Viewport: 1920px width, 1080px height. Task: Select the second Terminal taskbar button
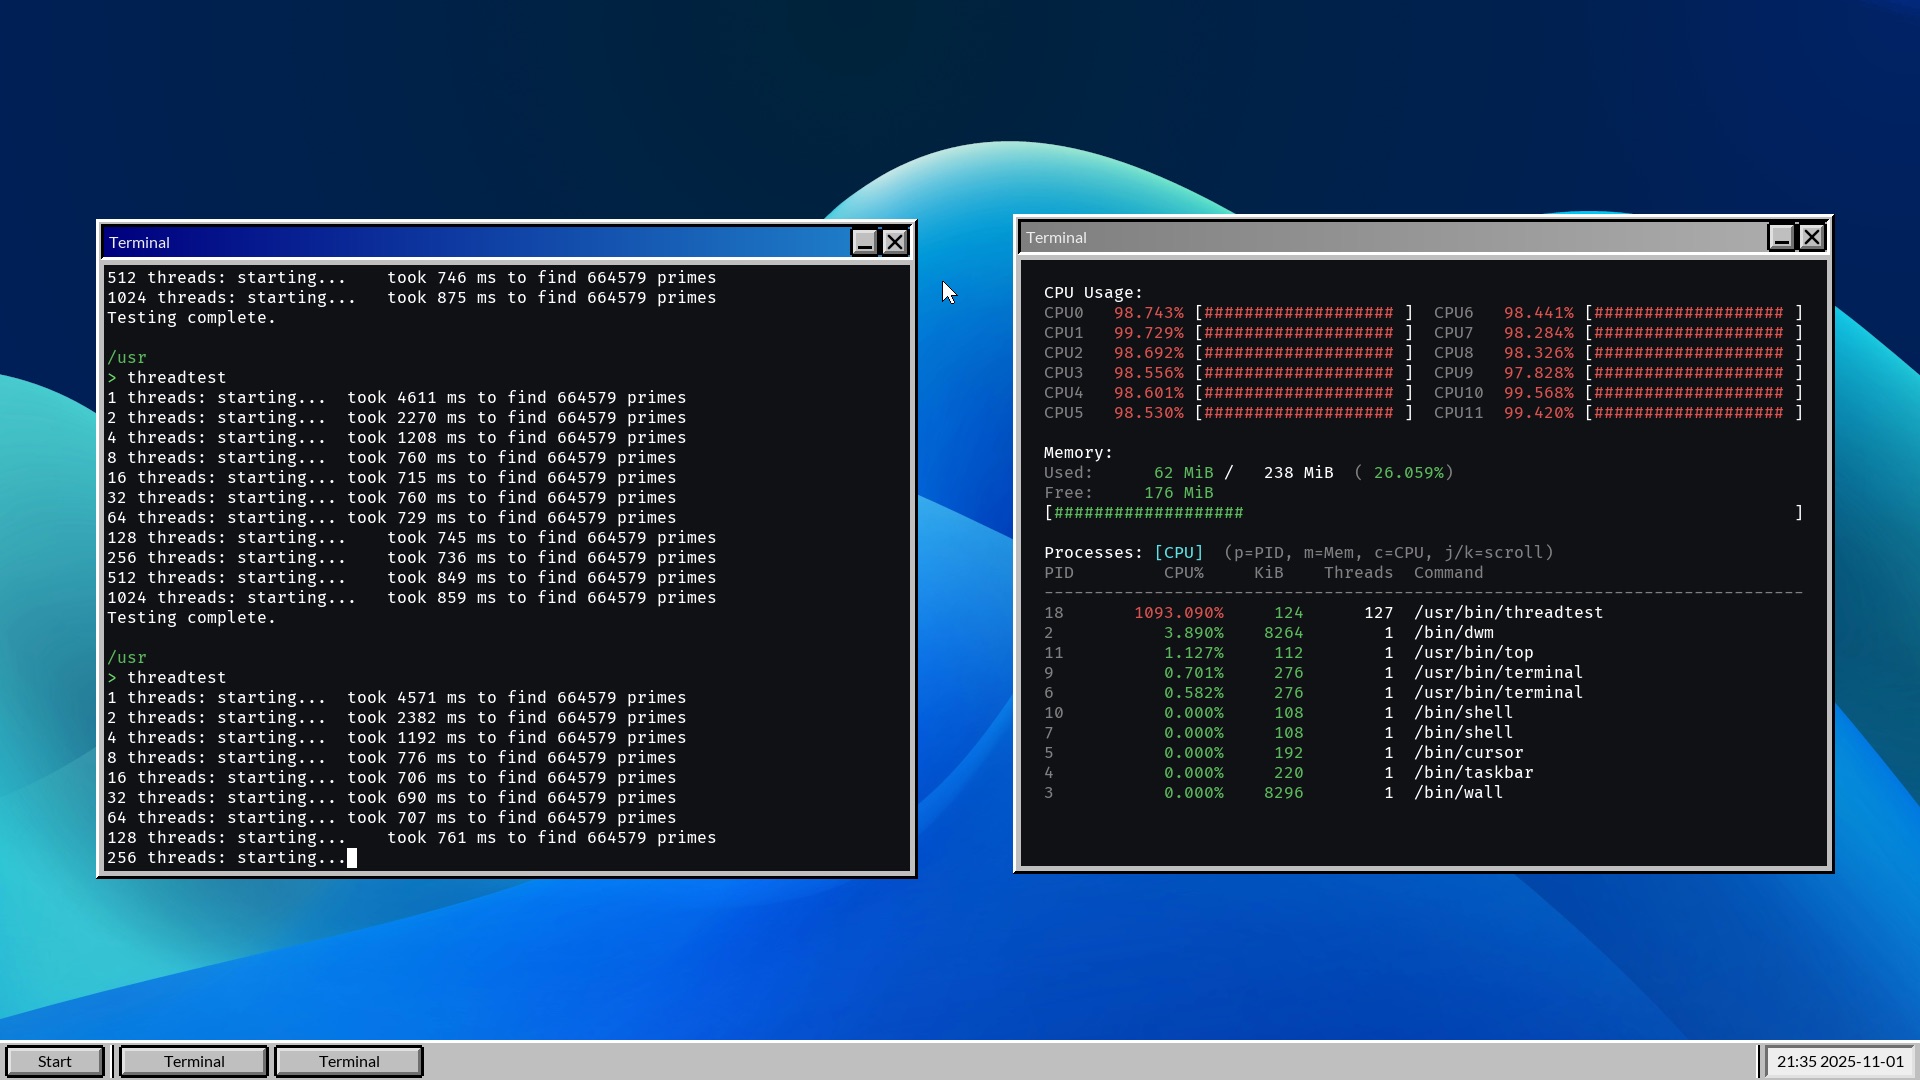[x=349, y=1061]
